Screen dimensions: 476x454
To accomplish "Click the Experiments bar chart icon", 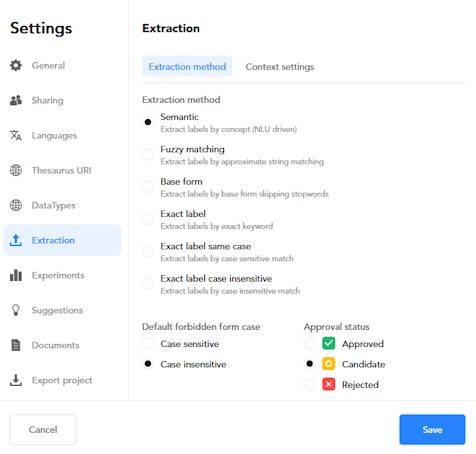I will 16,275.
